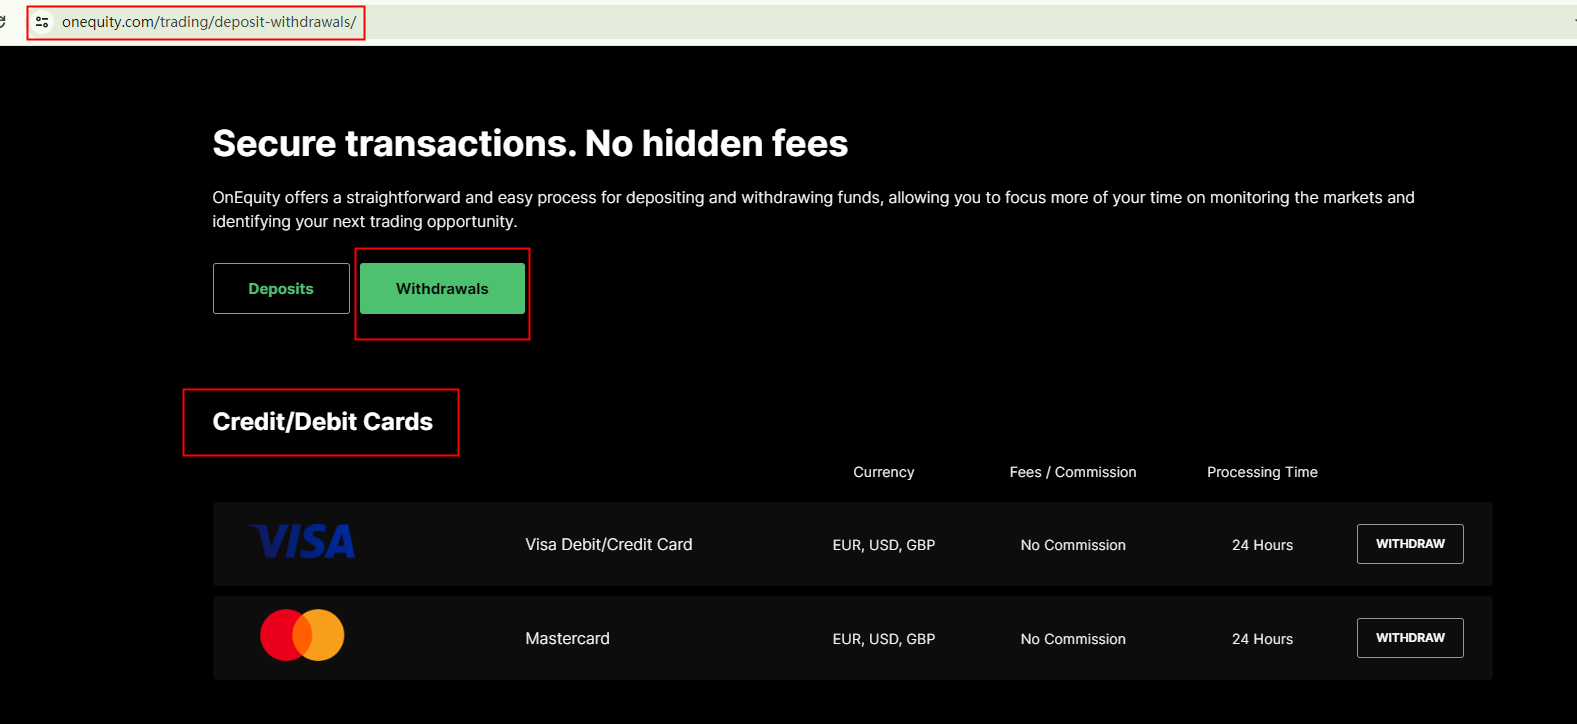Click WITHDRAW button in the Mastercard row
Screen dimensions: 1577x724
[x=1410, y=638]
